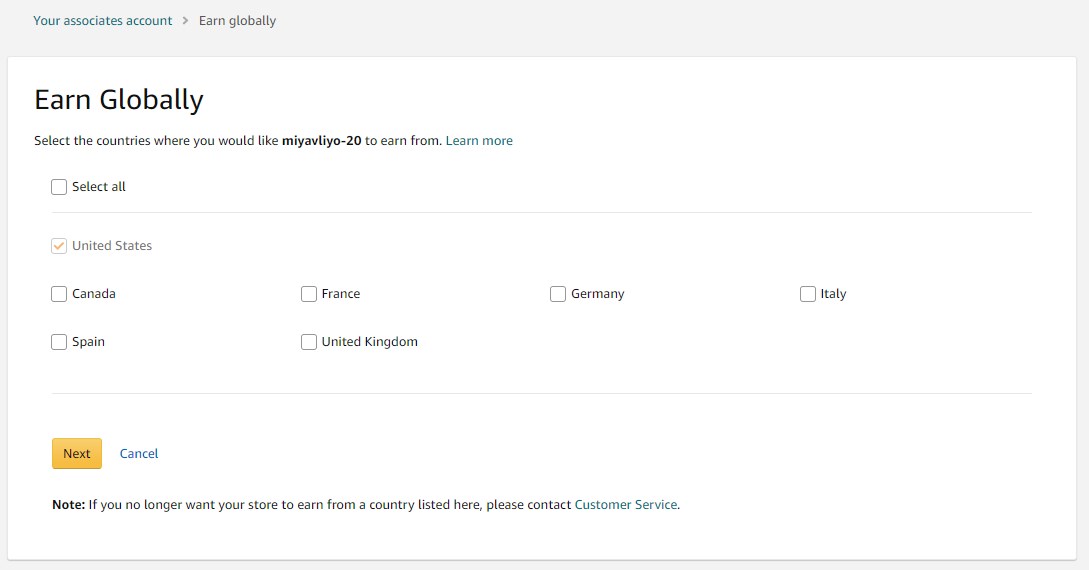Click the United Kingdom label text
Viewport: 1089px width, 570px height.
[x=369, y=342]
